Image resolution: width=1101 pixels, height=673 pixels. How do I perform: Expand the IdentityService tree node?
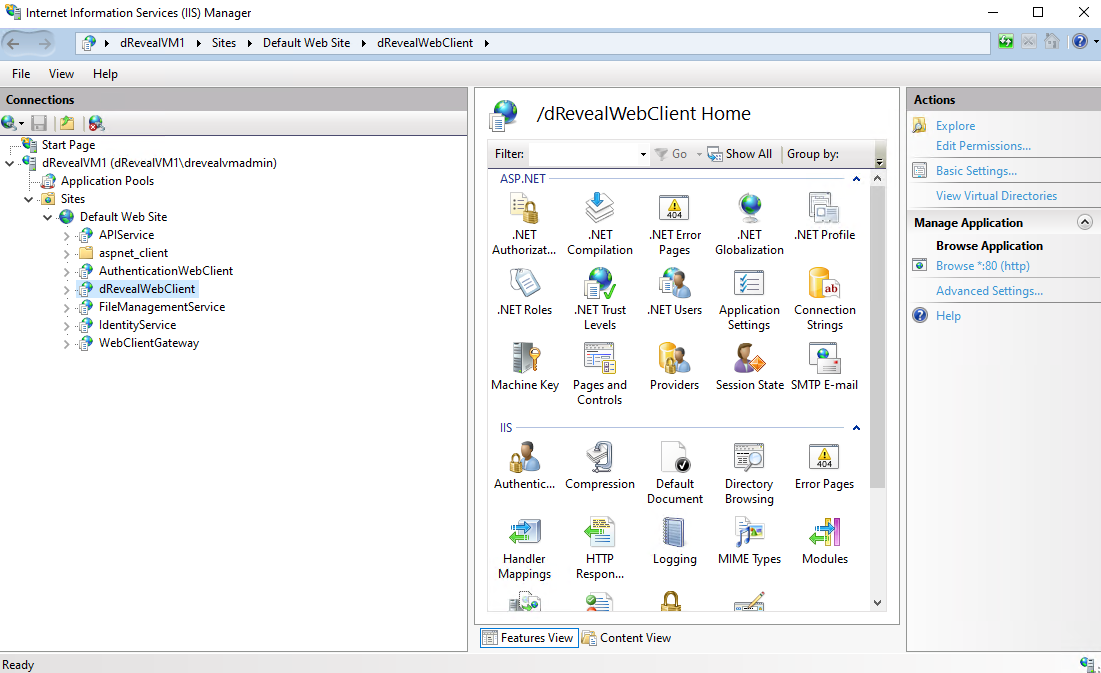[x=67, y=325]
